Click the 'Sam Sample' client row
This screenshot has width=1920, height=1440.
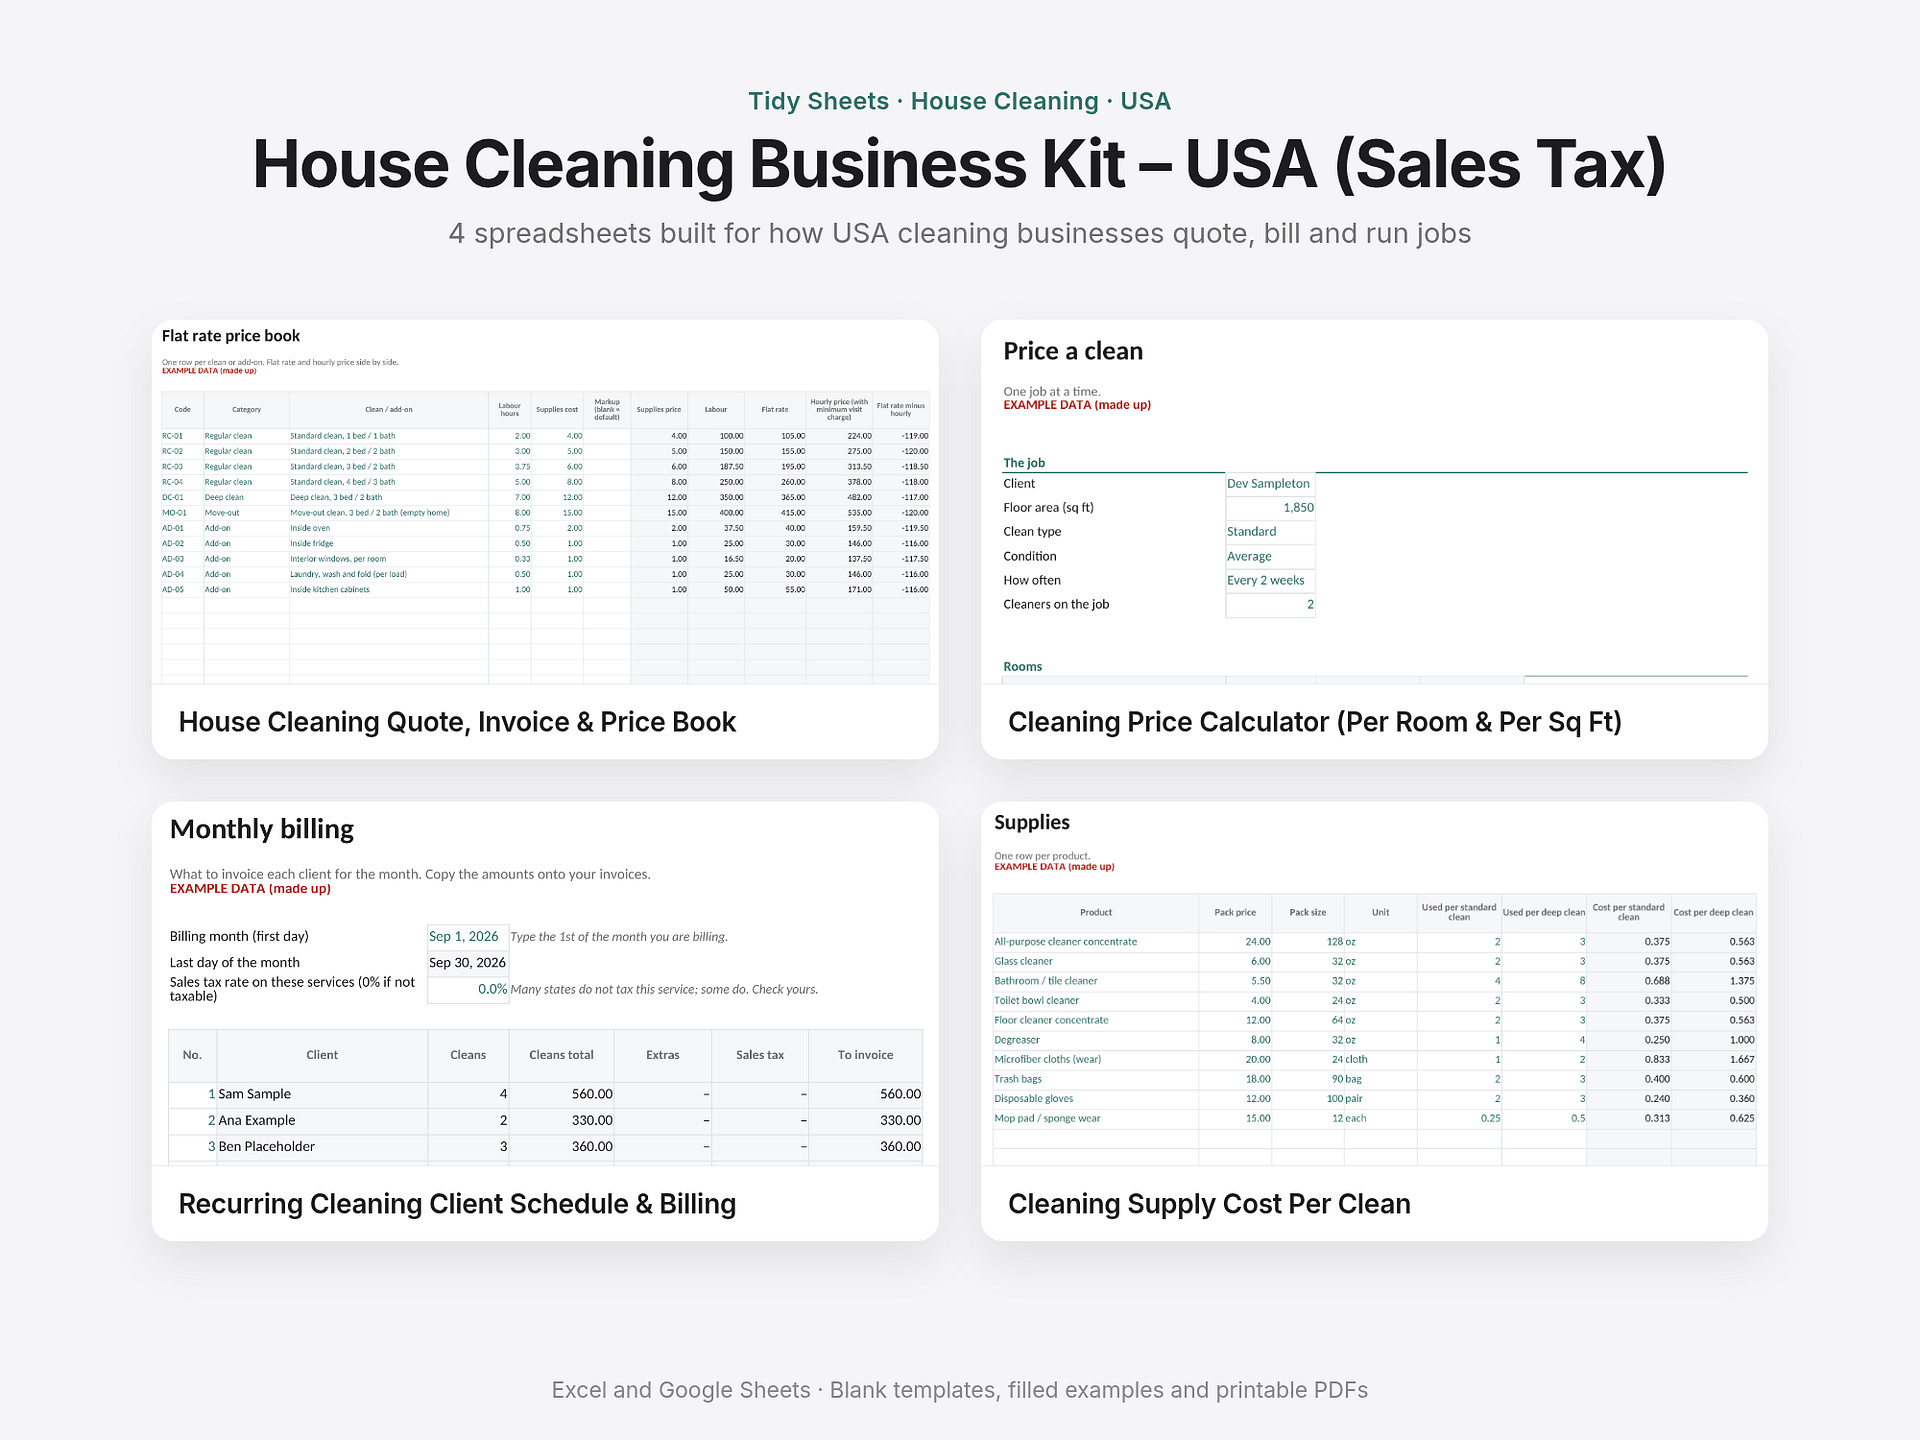pos(545,1095)
